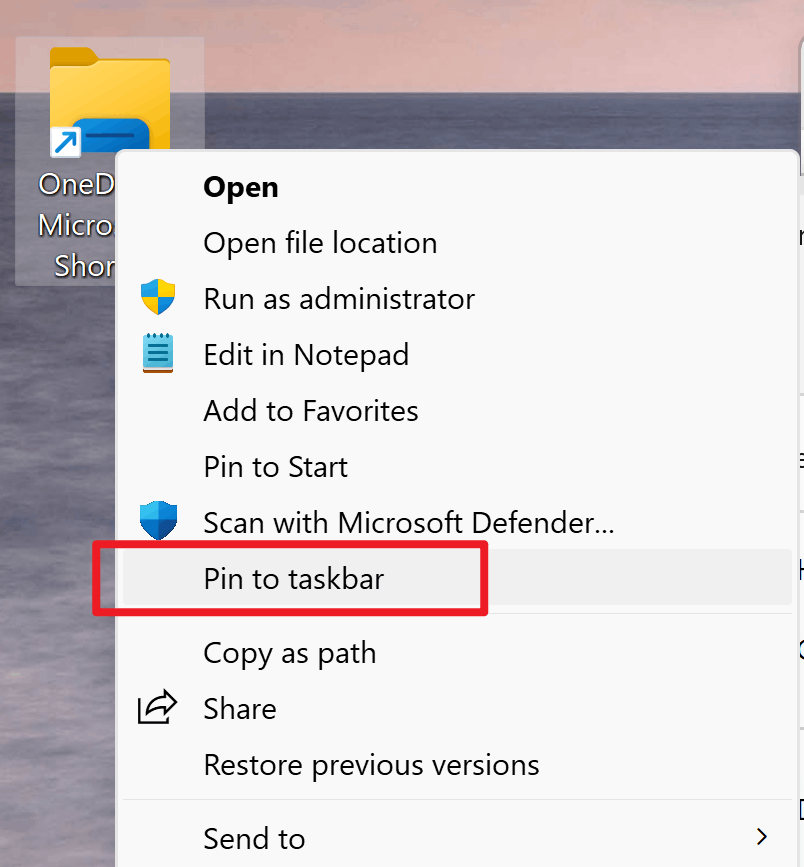Select Scan with Microsoft Defender
The height and width of the screenshot is (867, 804).
(457, 522)
